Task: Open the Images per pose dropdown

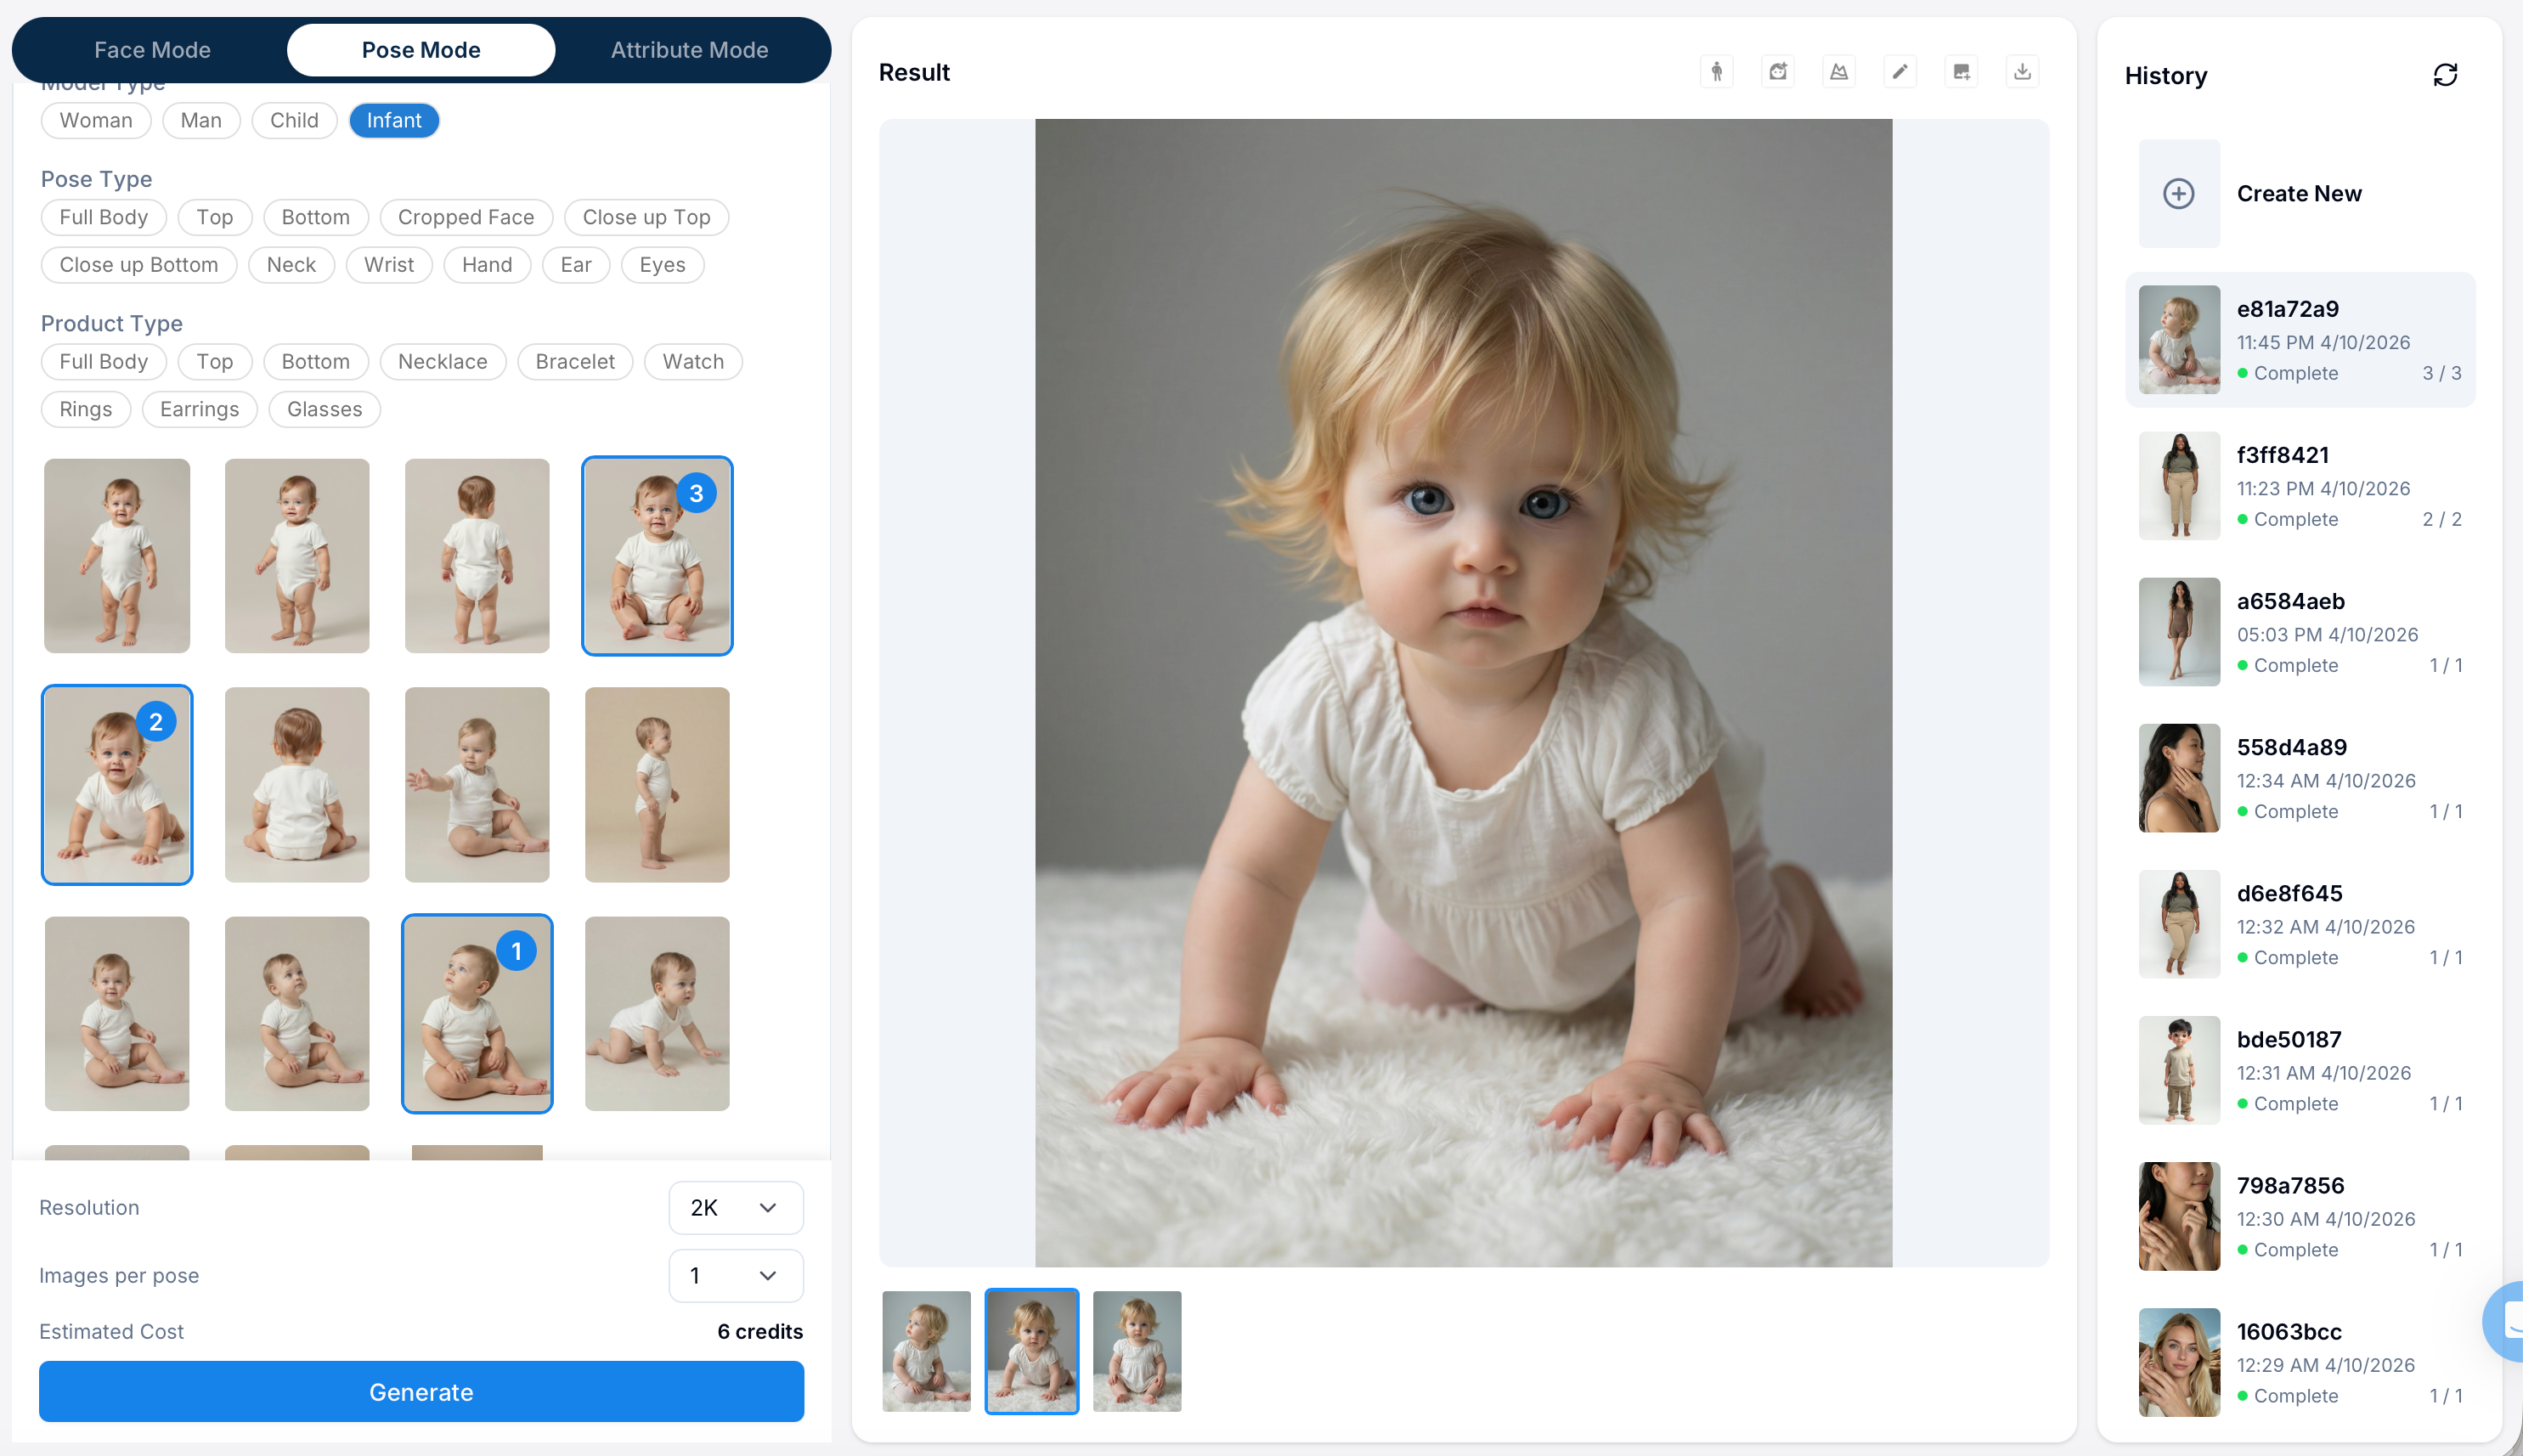Action: [x=735, y=1276]
